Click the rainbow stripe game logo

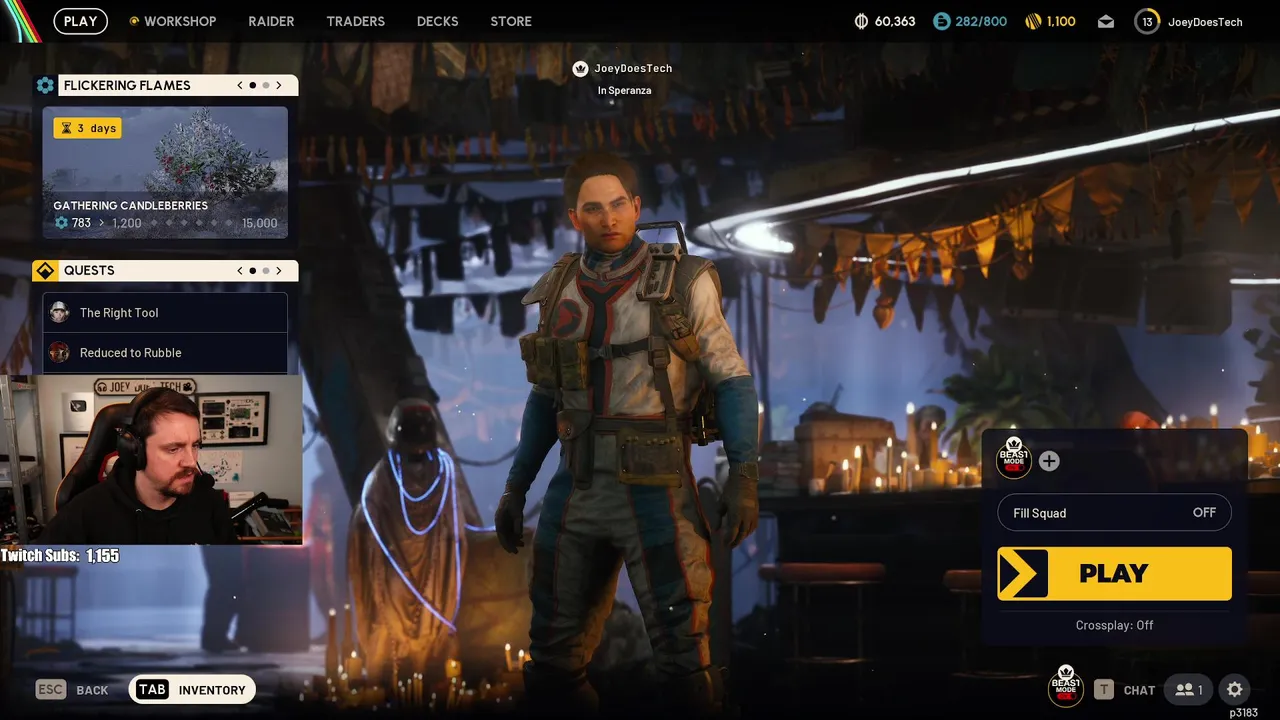(x=20, y=21)
